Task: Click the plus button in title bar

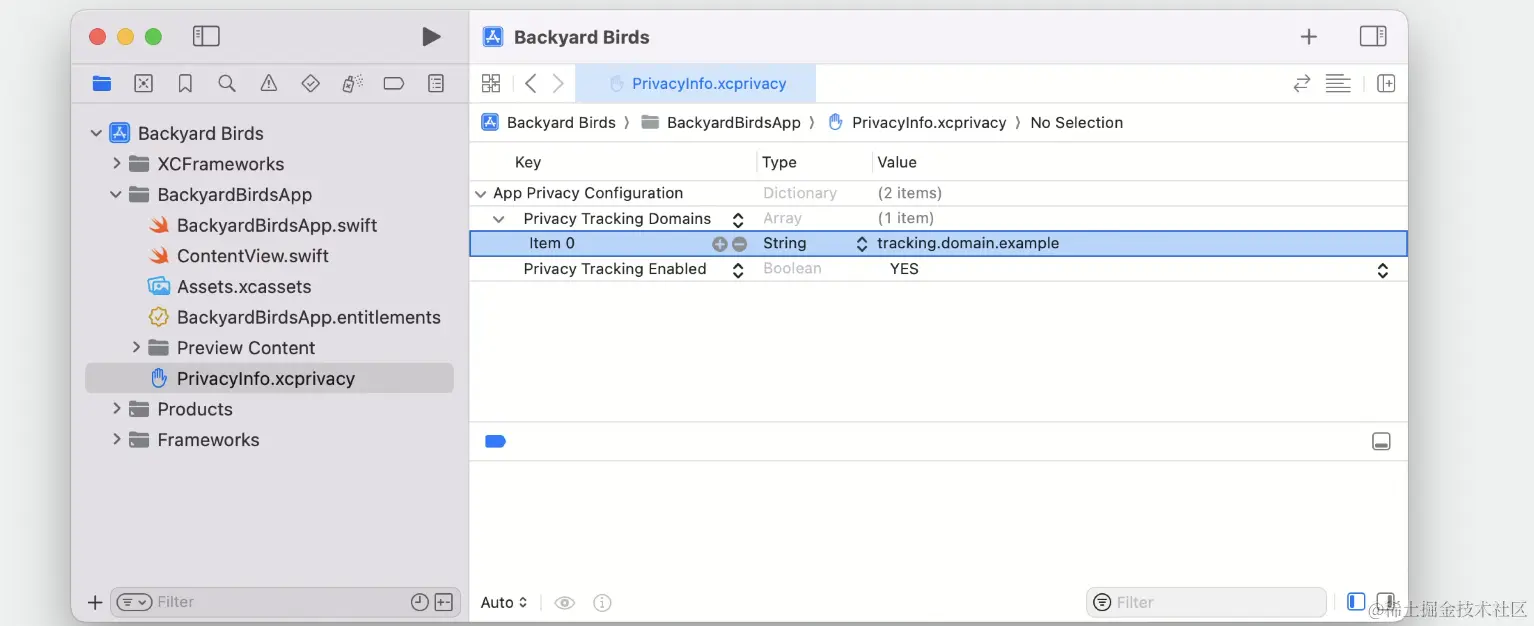Action: point(1309,37)
